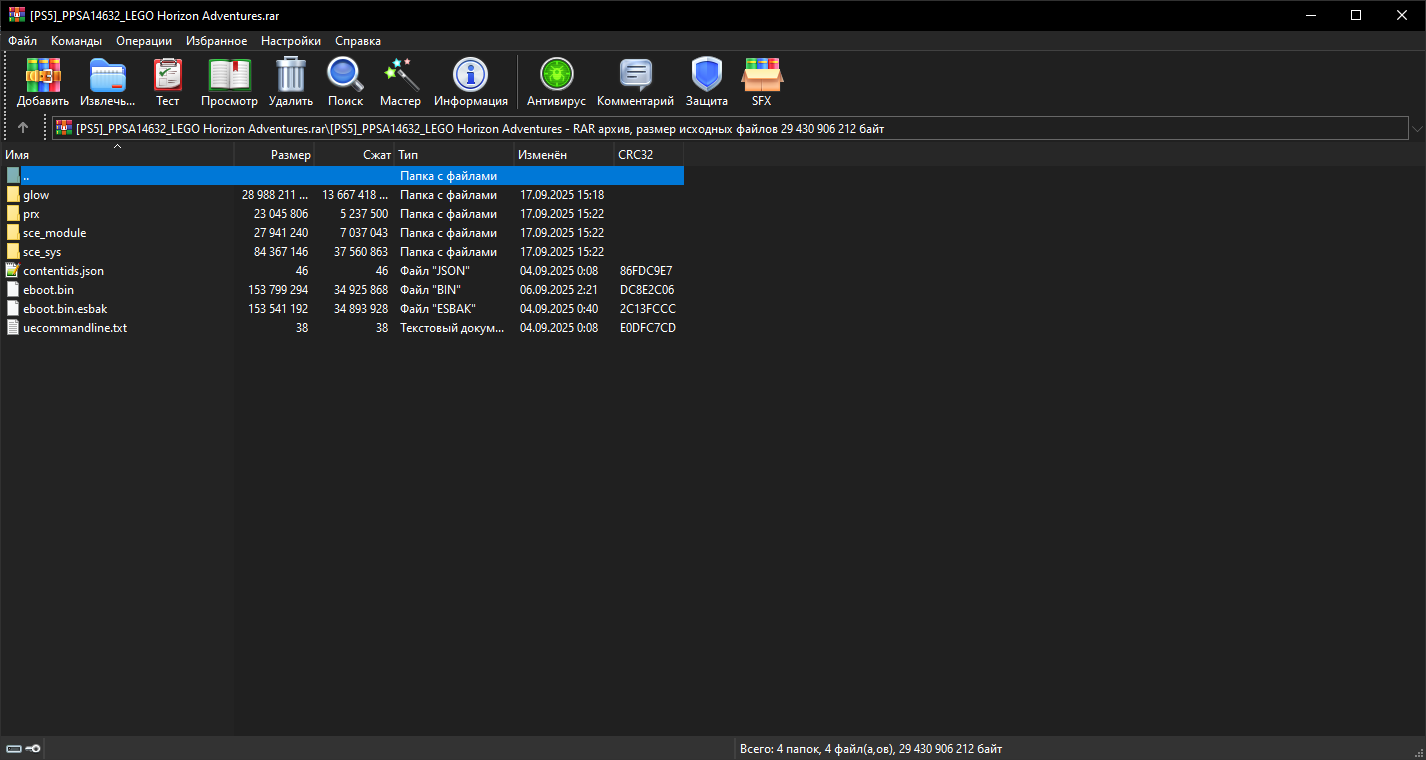Select the sce_module folder name

tap(55, 233)
